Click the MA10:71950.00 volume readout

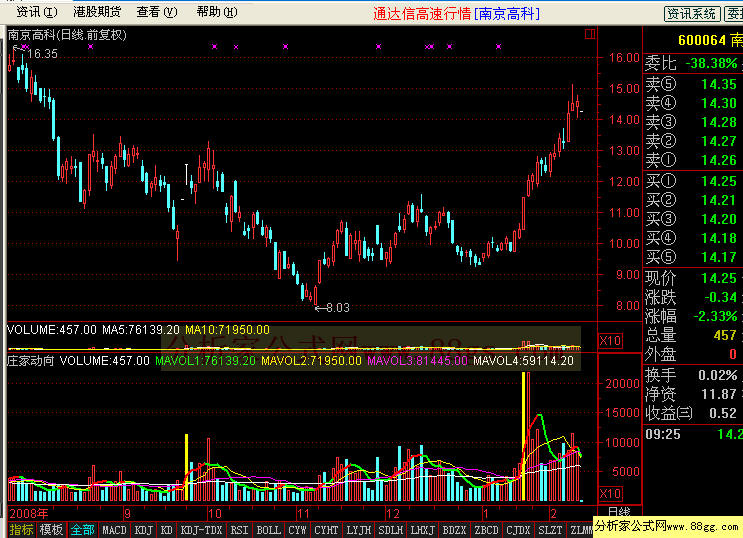[227, 329]
